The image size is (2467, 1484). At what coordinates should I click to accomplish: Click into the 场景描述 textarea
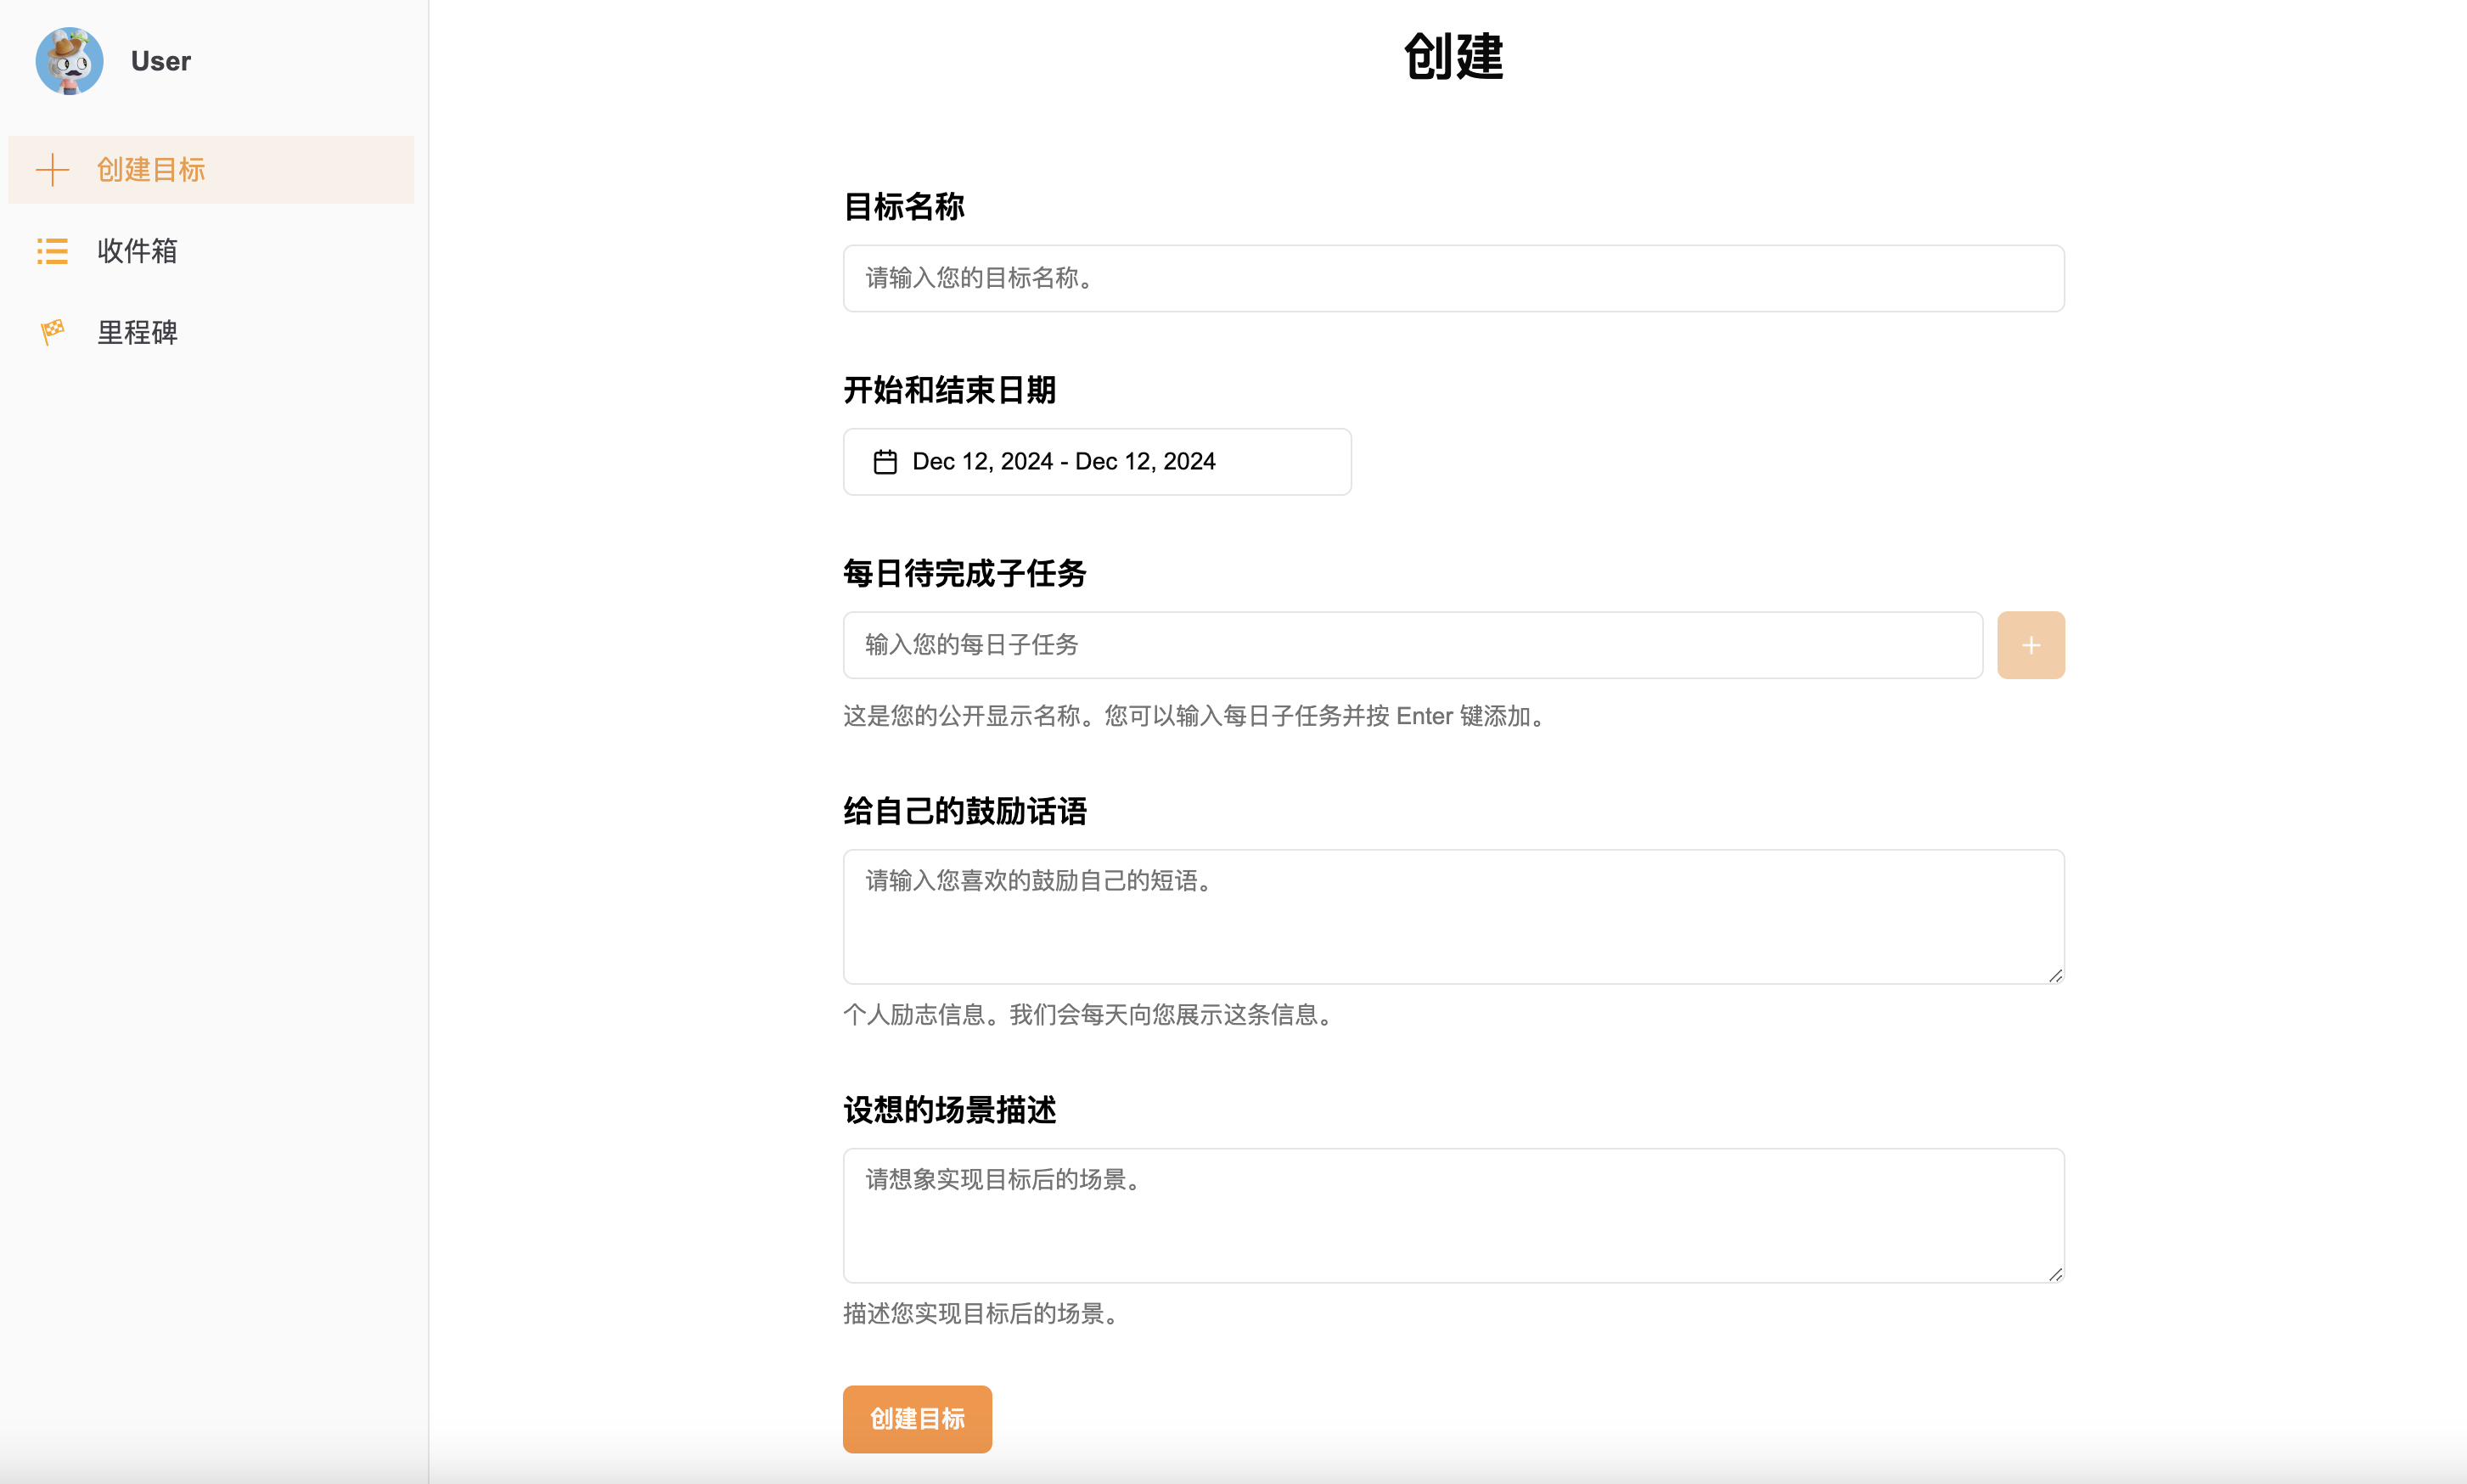pyautogui.click(x=1453, y=1215)
